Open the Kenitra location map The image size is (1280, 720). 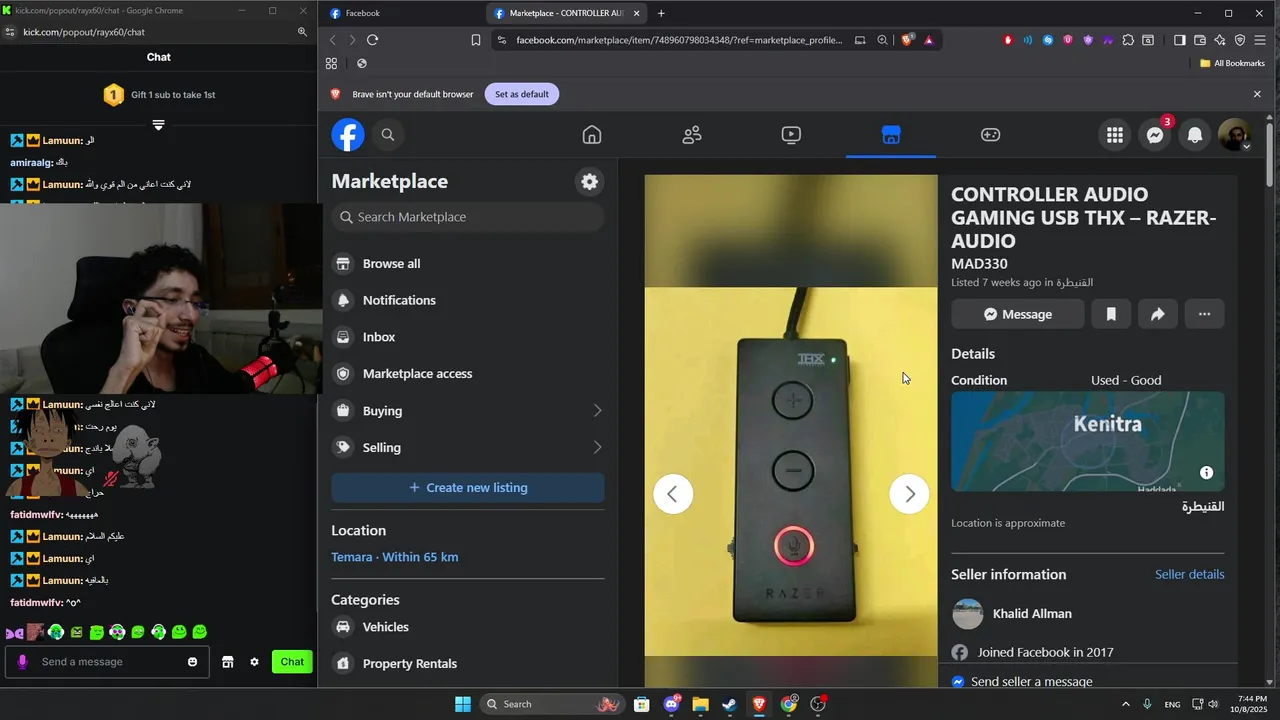click(x=1088, y=441)
